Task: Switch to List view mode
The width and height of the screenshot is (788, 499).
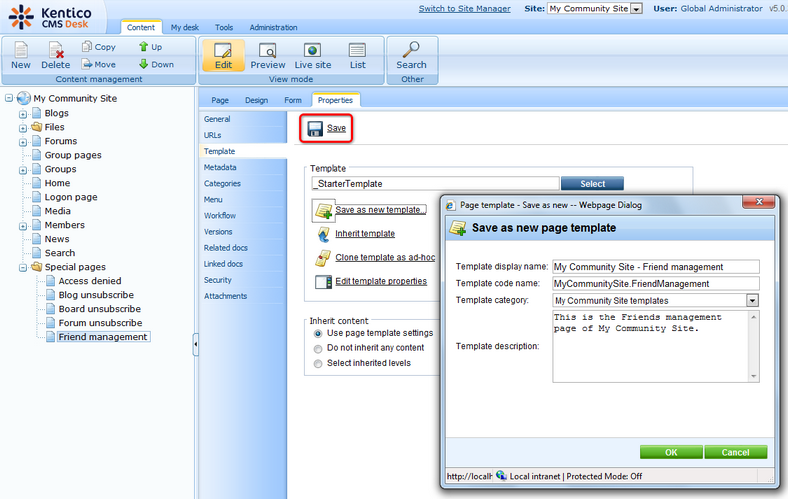Action: 357,56
